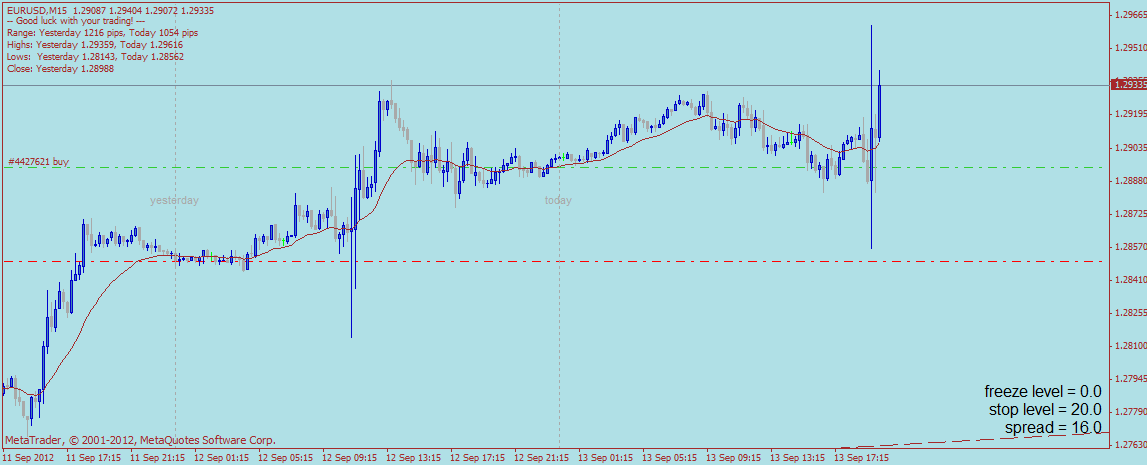Screen dimensions: 1147x465
Task: Click the 'freeze level = 0.0' label
Action: (x=1043, y=391)
